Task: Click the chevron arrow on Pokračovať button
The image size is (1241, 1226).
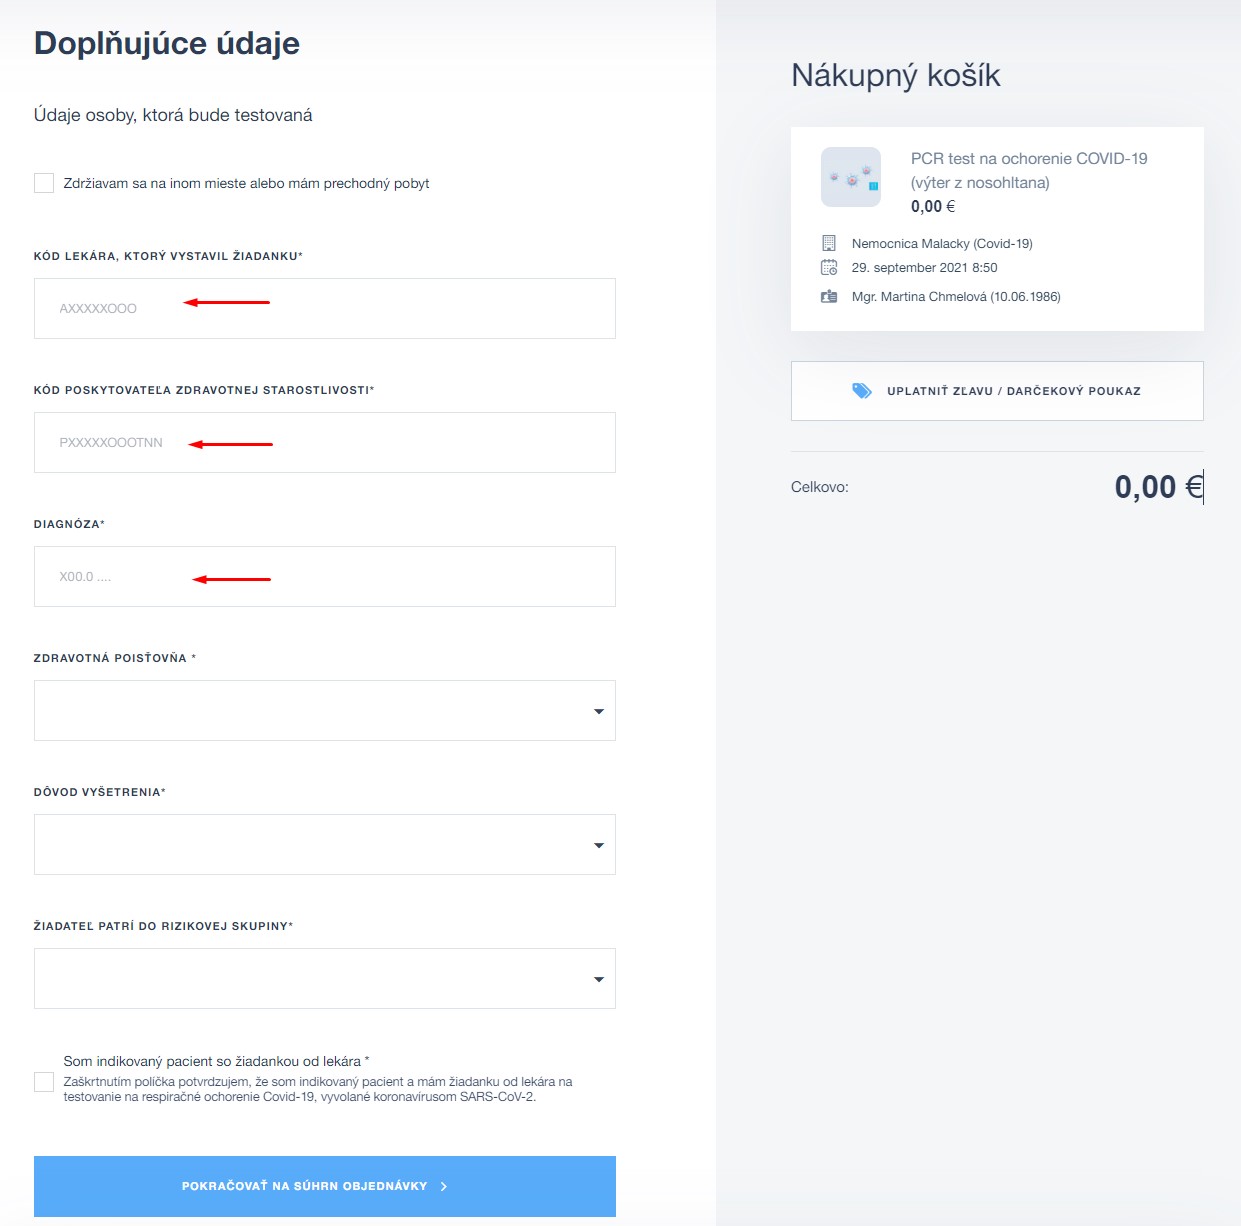Action: (x=444, y=1187)
